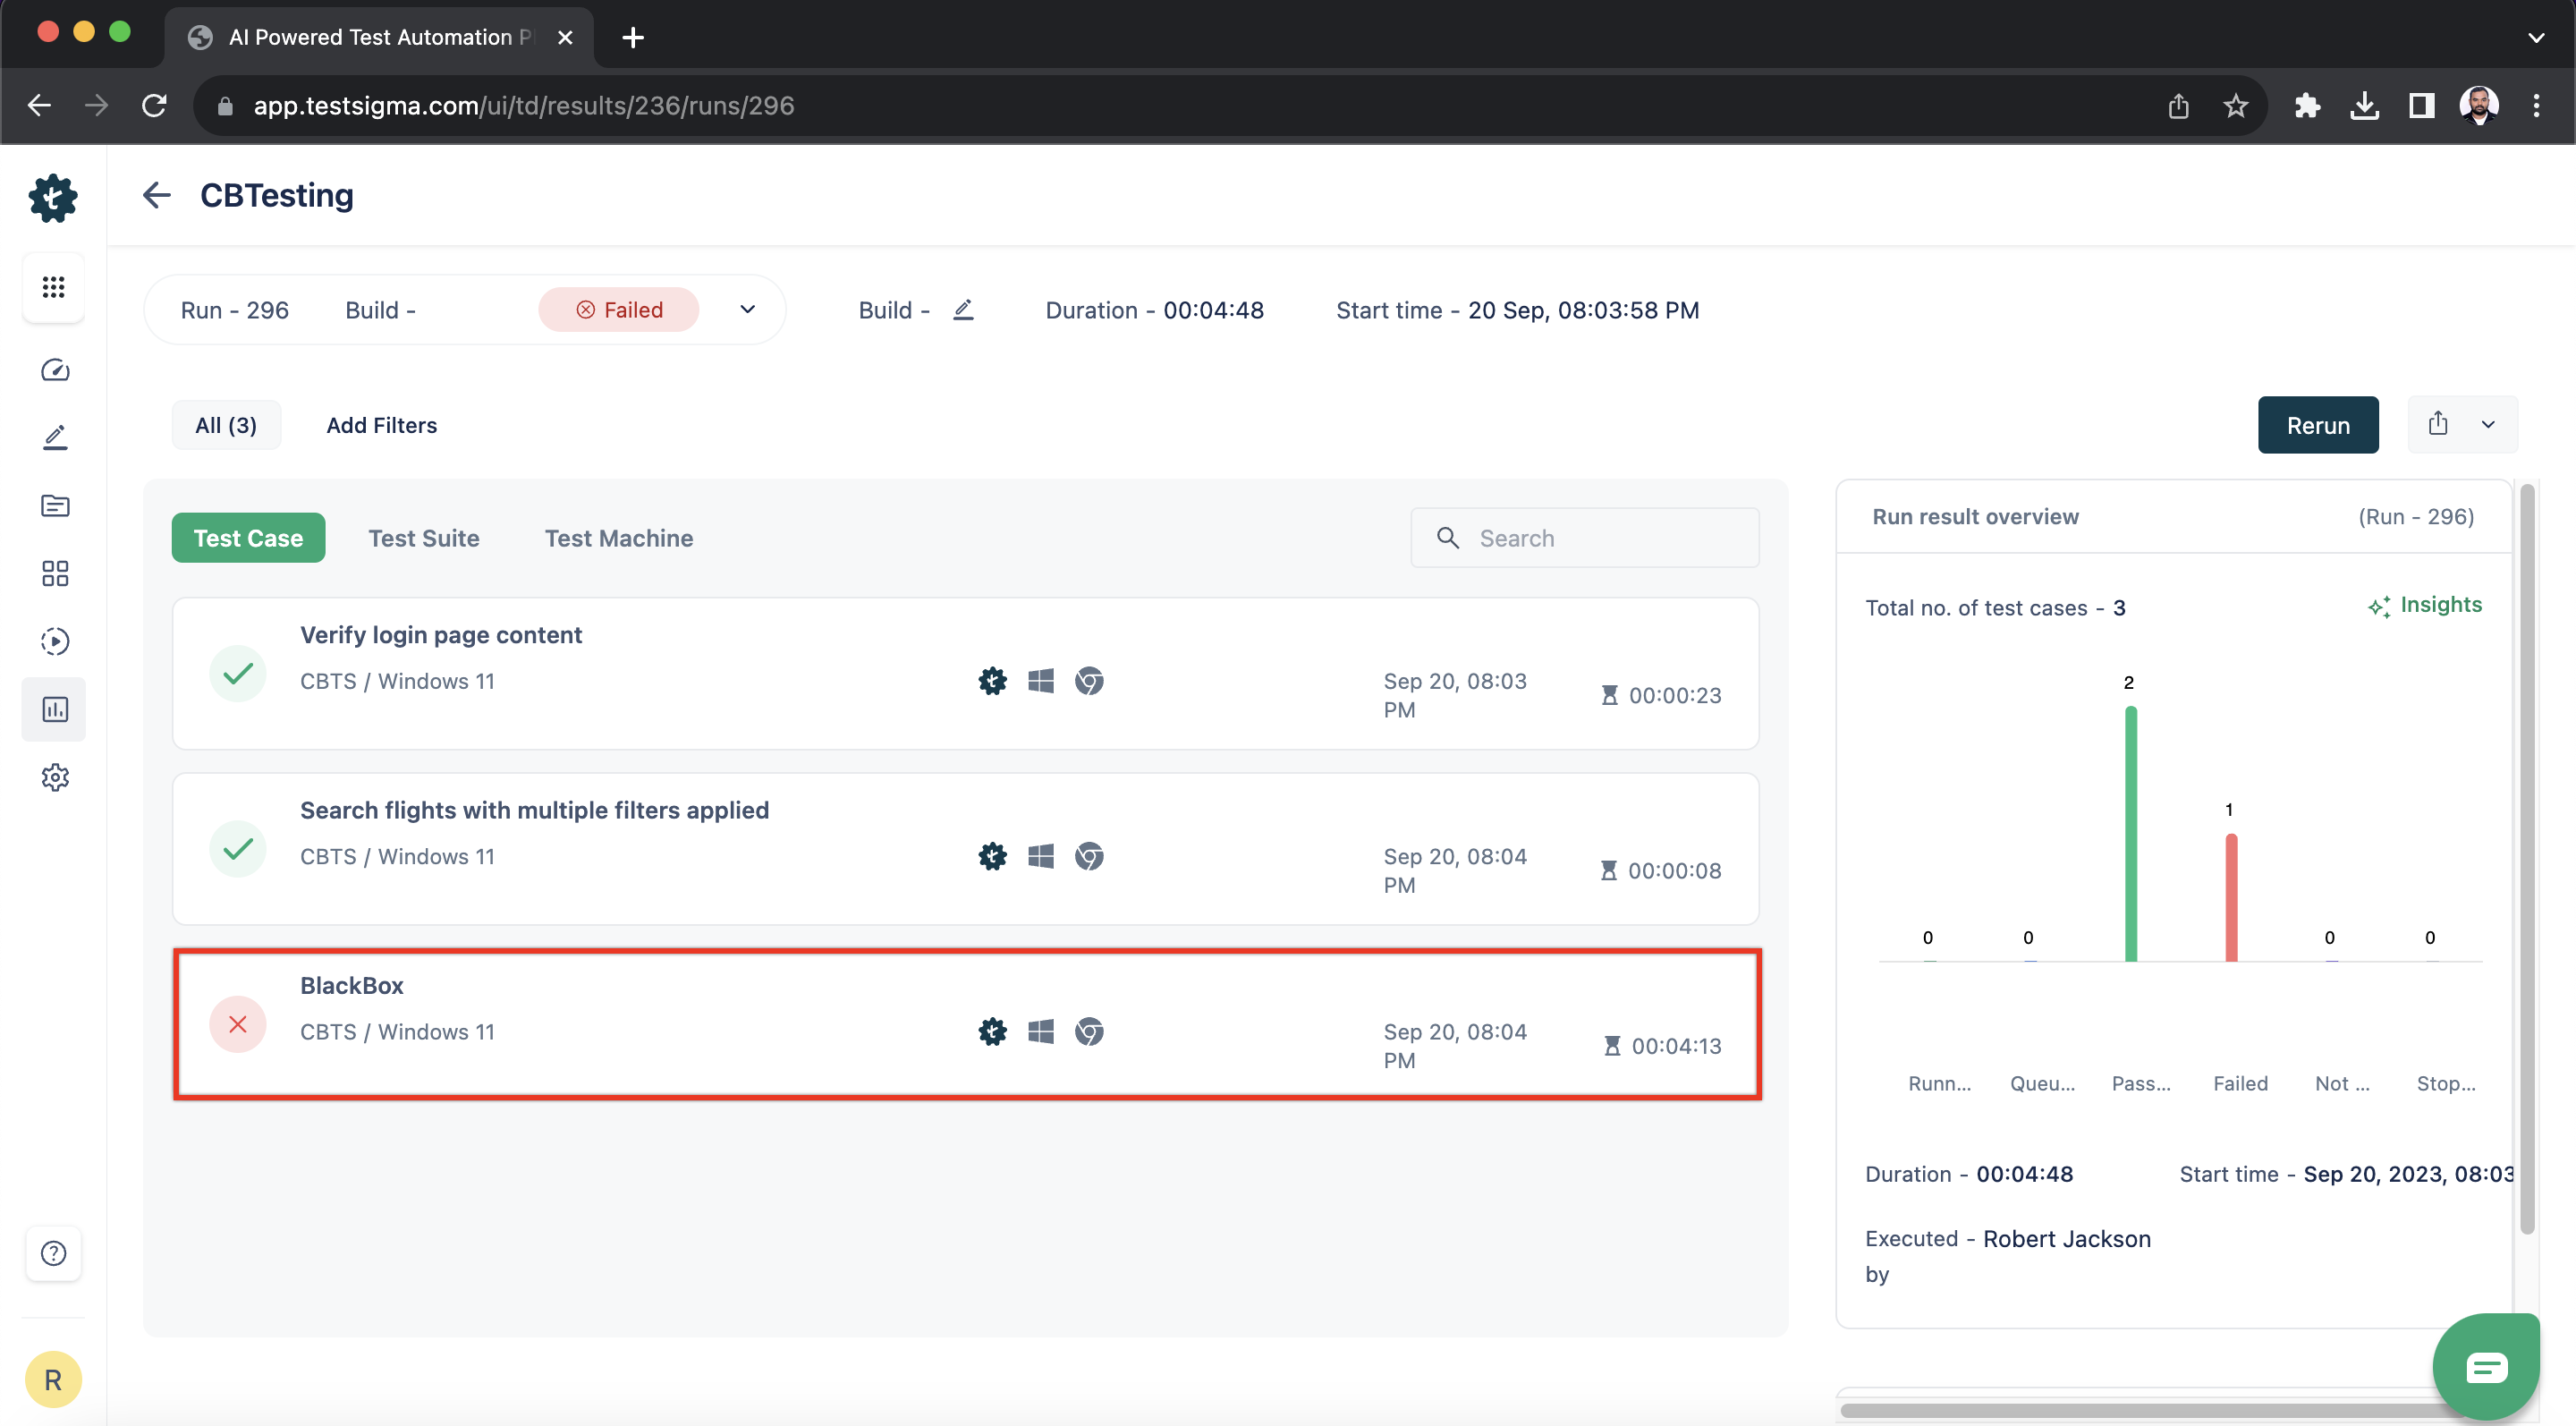
Task: Click Add Filters
Action: click(382, 425)
